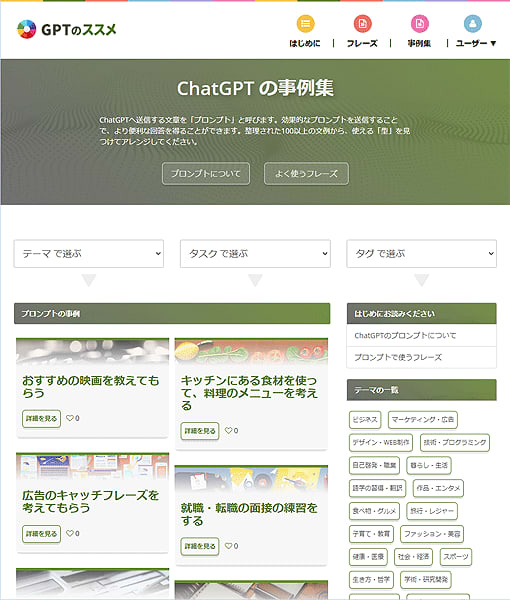Click 詳細を見る on the interview practice card
The width and height of the screenshot is (510, 600).
click(x=200, y=546)
